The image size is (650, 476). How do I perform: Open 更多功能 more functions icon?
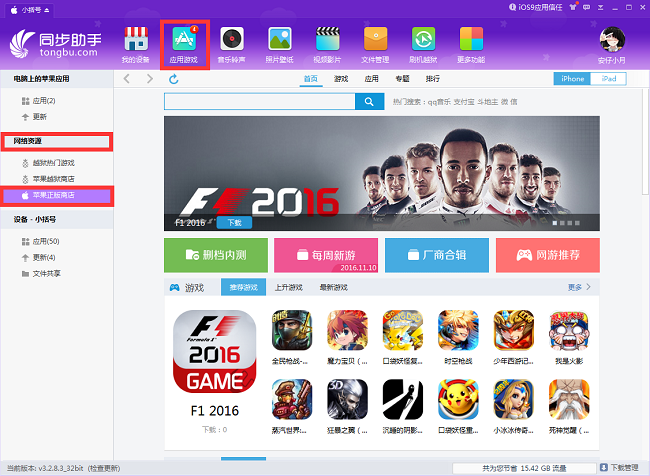[x=471, y=45]
